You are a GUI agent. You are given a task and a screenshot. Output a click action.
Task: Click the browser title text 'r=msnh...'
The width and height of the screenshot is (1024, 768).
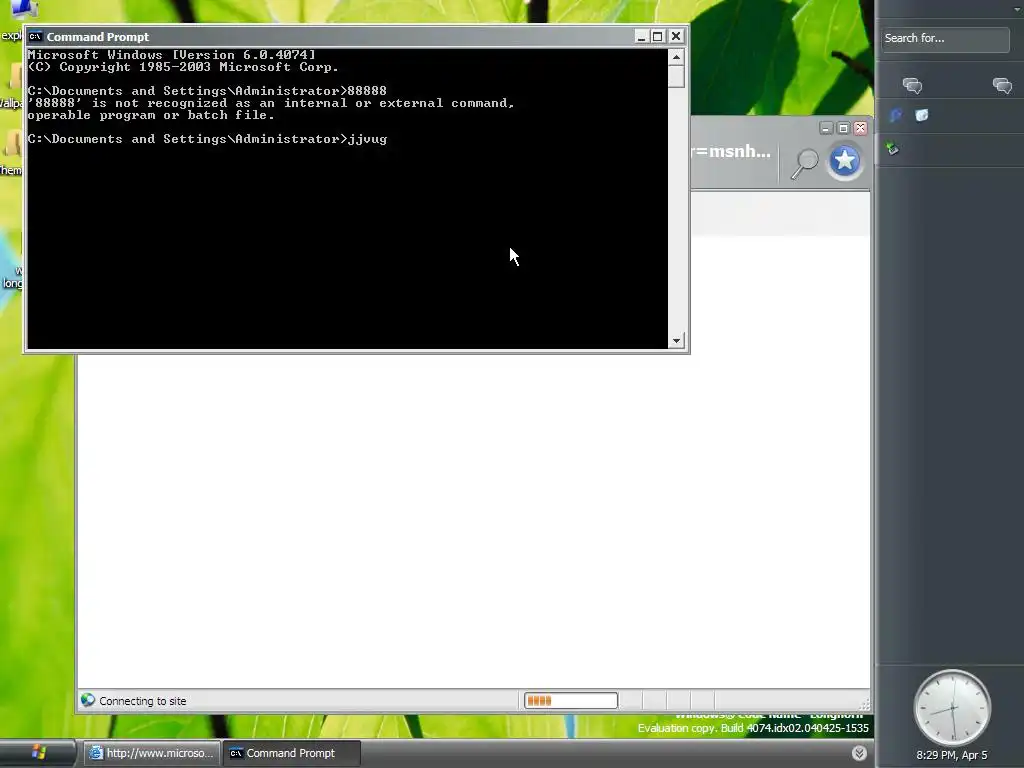point(731,152)
